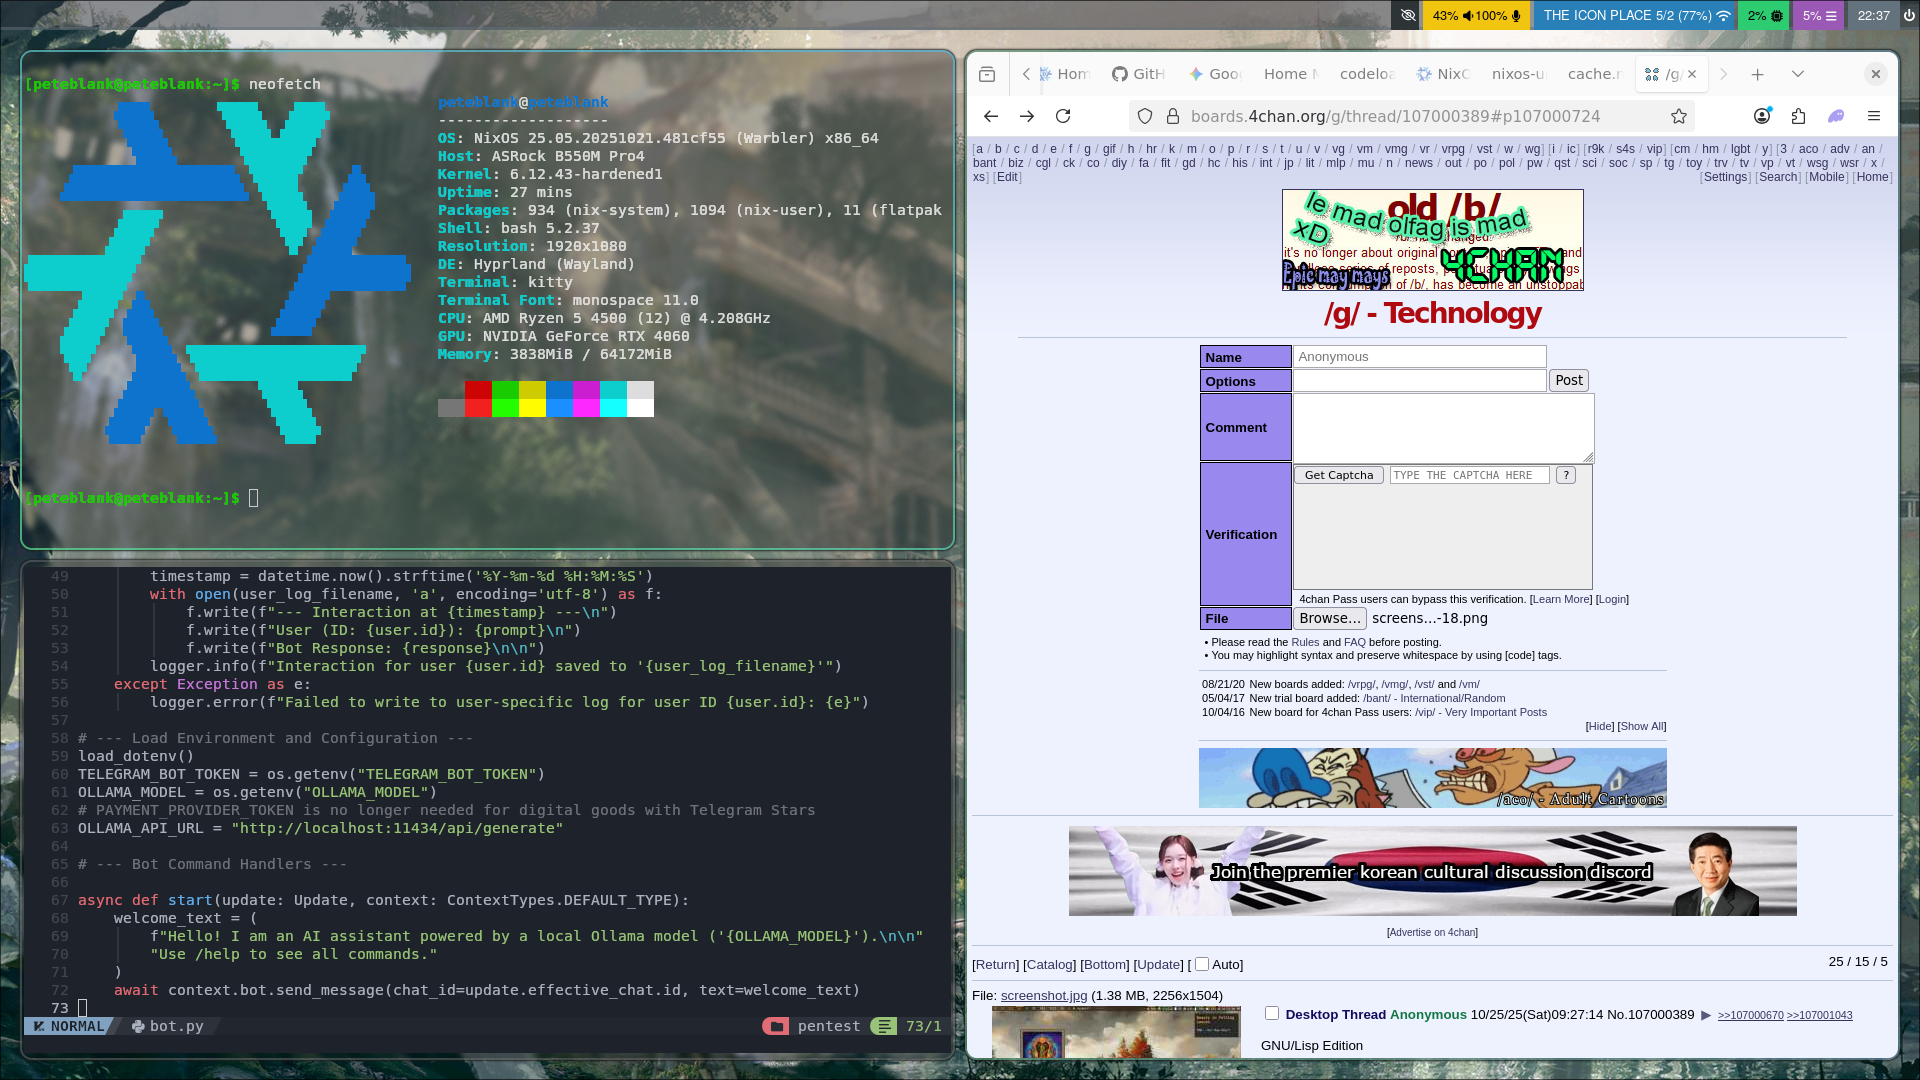The height and width of the screenshot is (1080, 1920).
Task: Open a new tab with plus icon
Action: tap(1757, 74)
